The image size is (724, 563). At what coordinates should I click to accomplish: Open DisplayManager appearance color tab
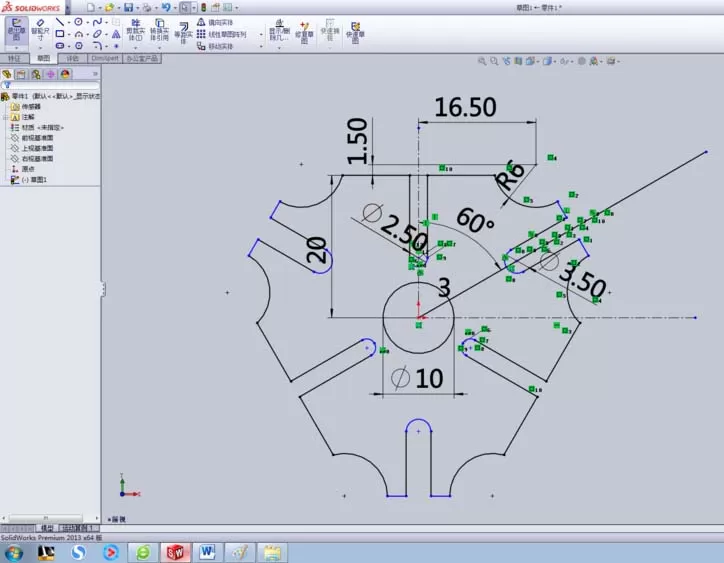pos(65,74)
